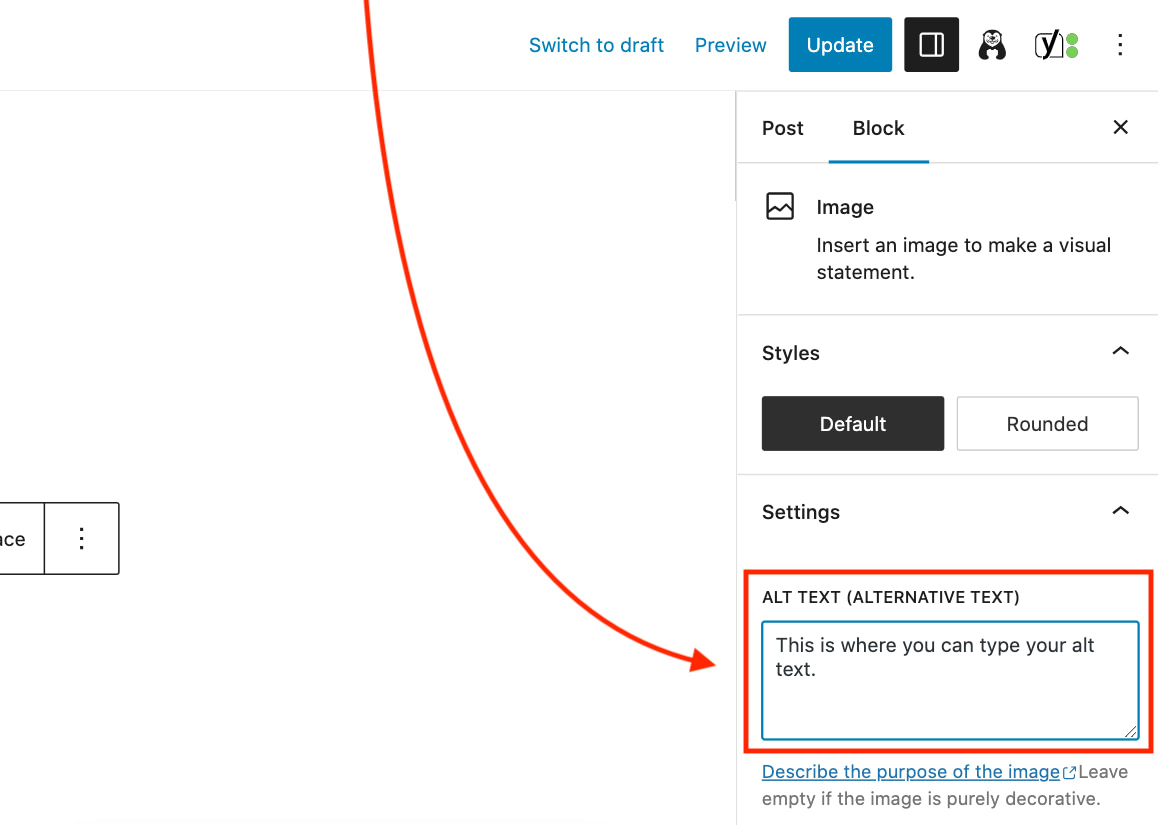Open the Yoast SEO icon

click(x=1056, y=44)
